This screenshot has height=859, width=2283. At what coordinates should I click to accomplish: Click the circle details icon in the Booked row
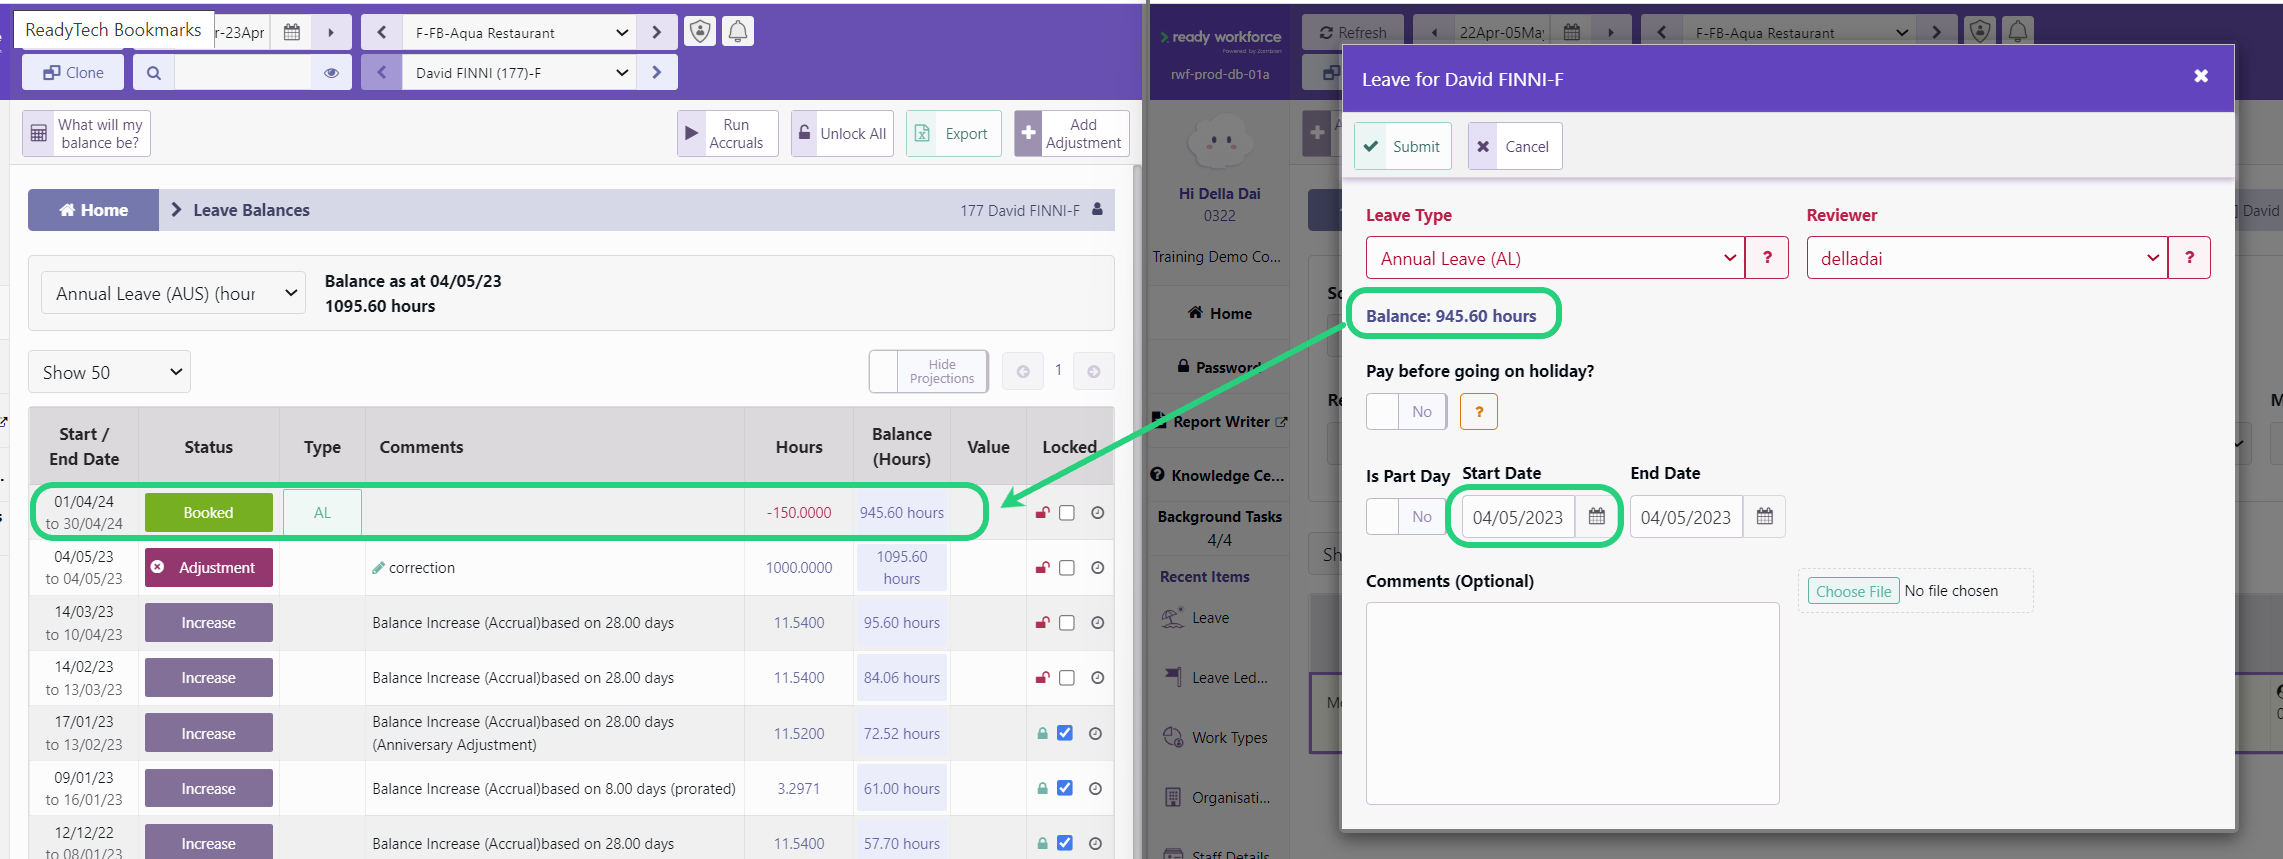1097,513
